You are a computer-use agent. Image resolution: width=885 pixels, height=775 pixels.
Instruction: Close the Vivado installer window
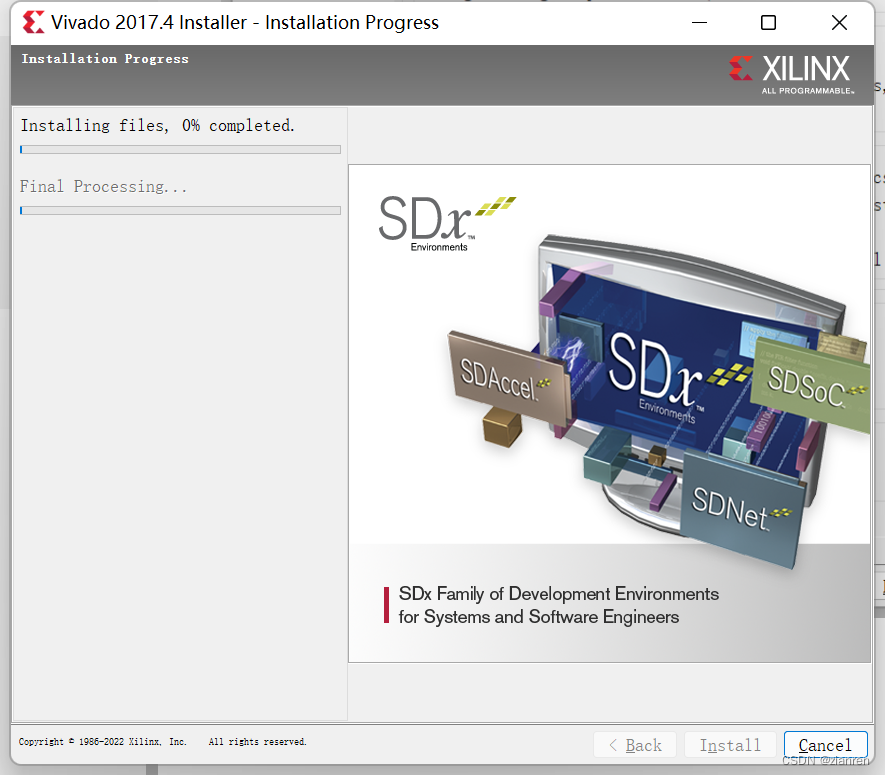click(839, 23)
